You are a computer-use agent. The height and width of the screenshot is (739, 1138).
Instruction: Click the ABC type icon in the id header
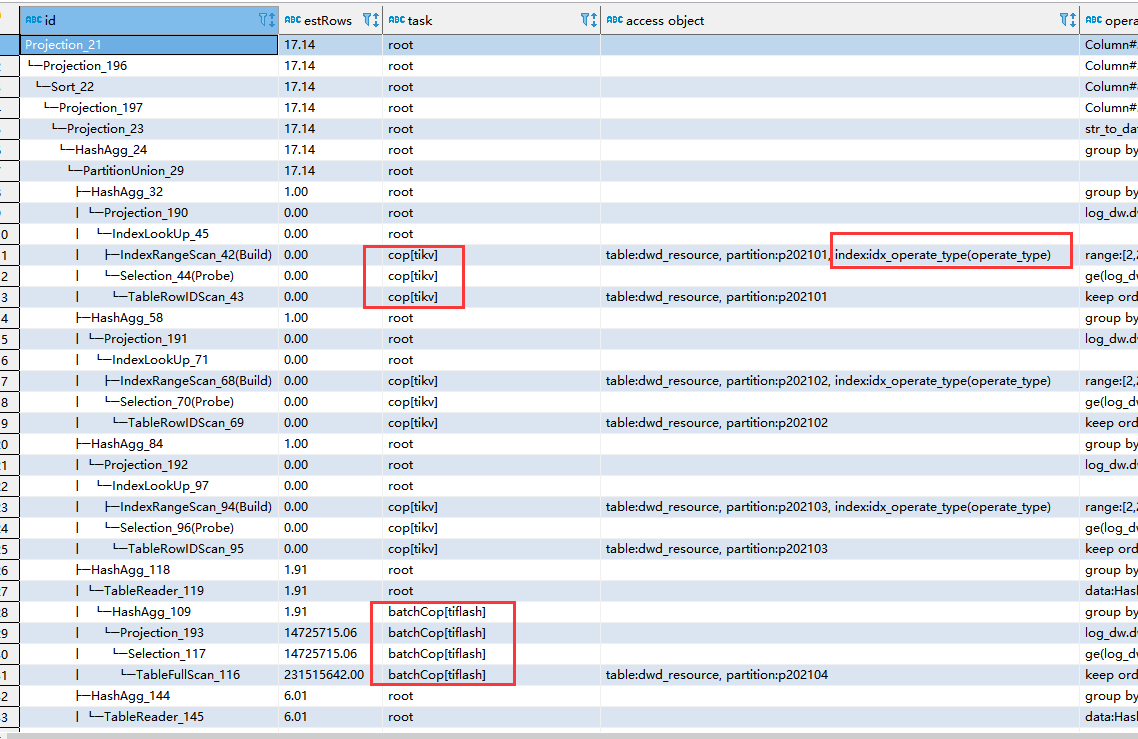coord(33,20)
